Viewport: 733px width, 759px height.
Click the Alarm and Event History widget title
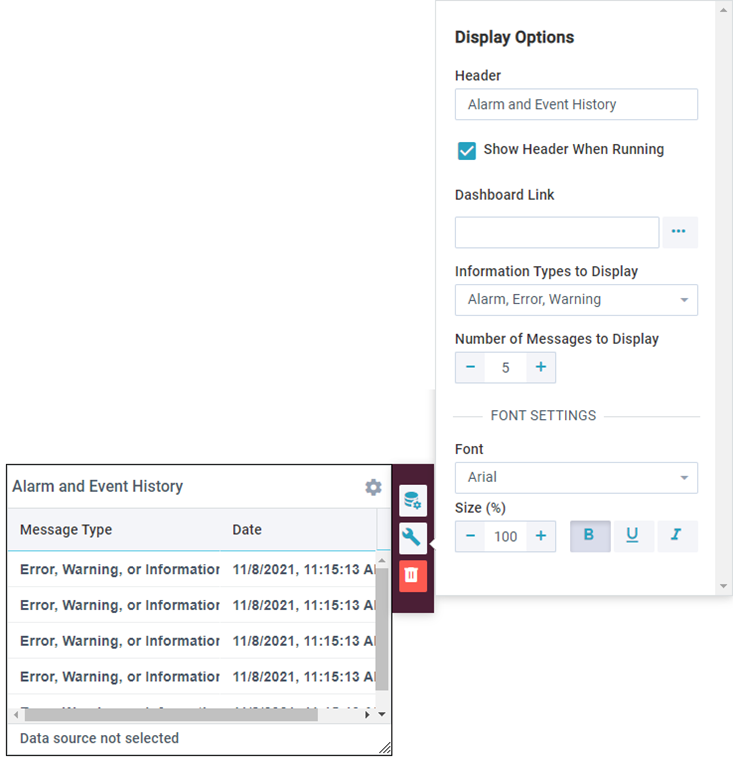coord(98,486)
